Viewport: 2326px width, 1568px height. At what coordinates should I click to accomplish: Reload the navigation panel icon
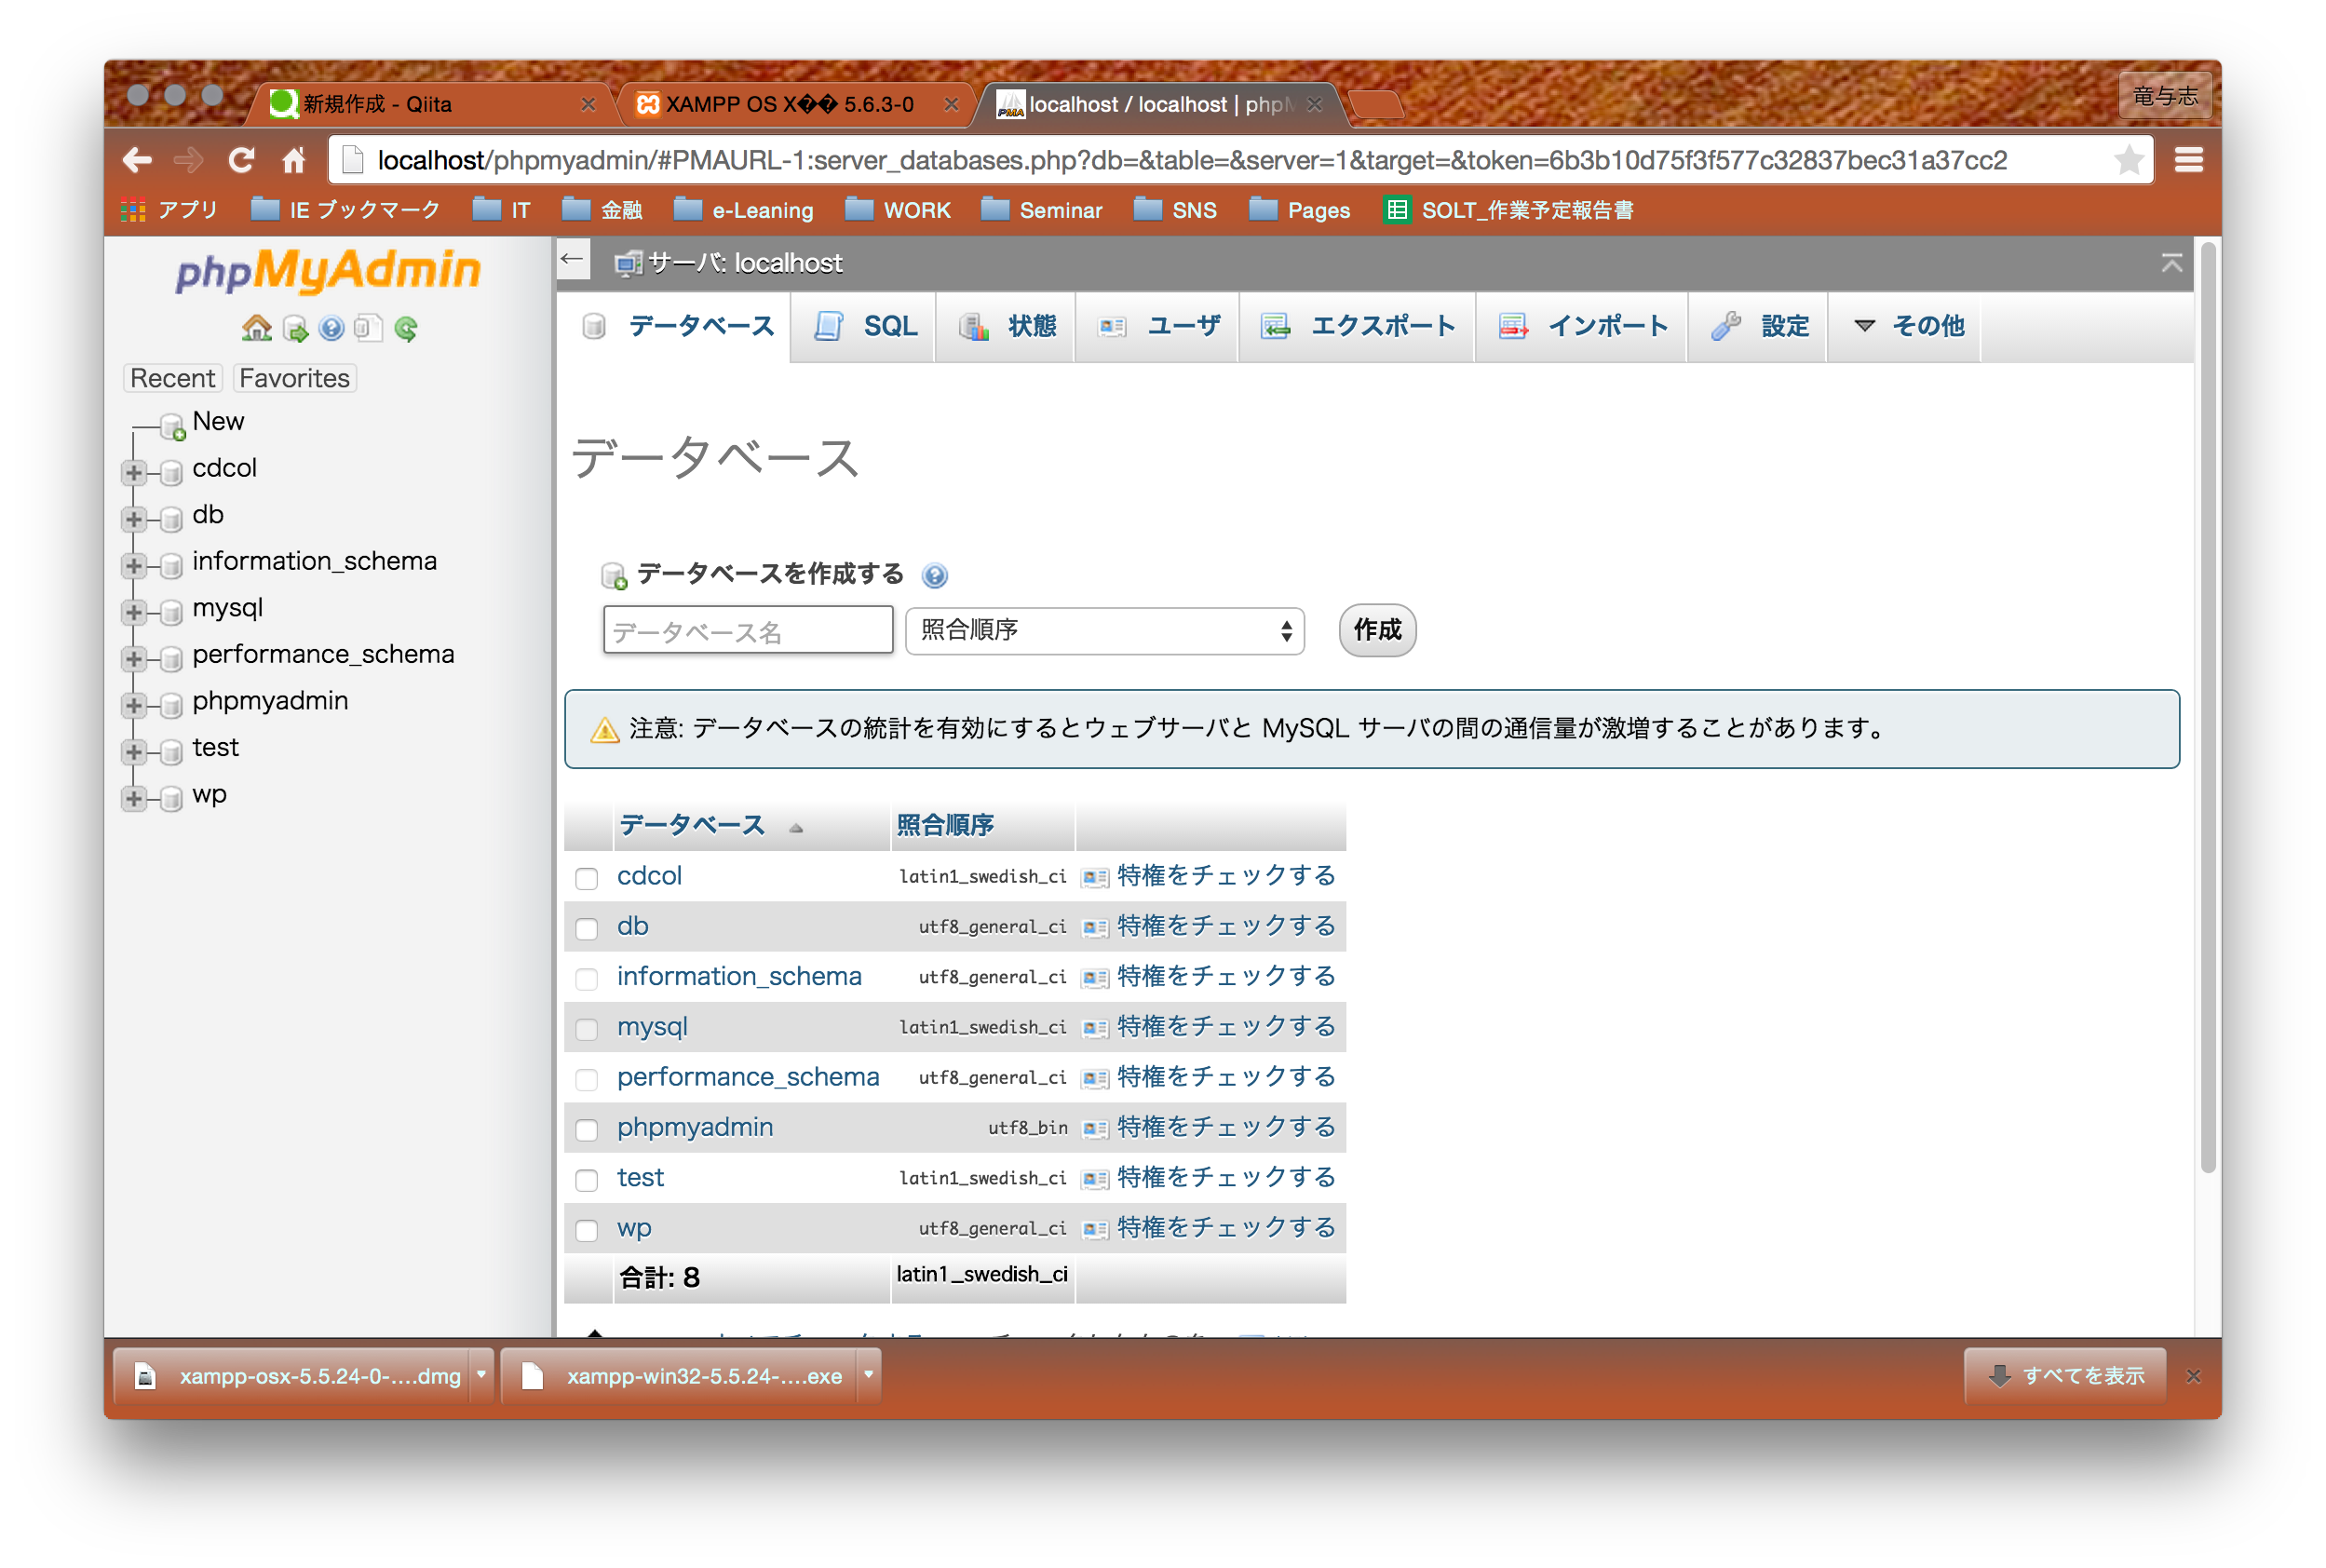405,328
